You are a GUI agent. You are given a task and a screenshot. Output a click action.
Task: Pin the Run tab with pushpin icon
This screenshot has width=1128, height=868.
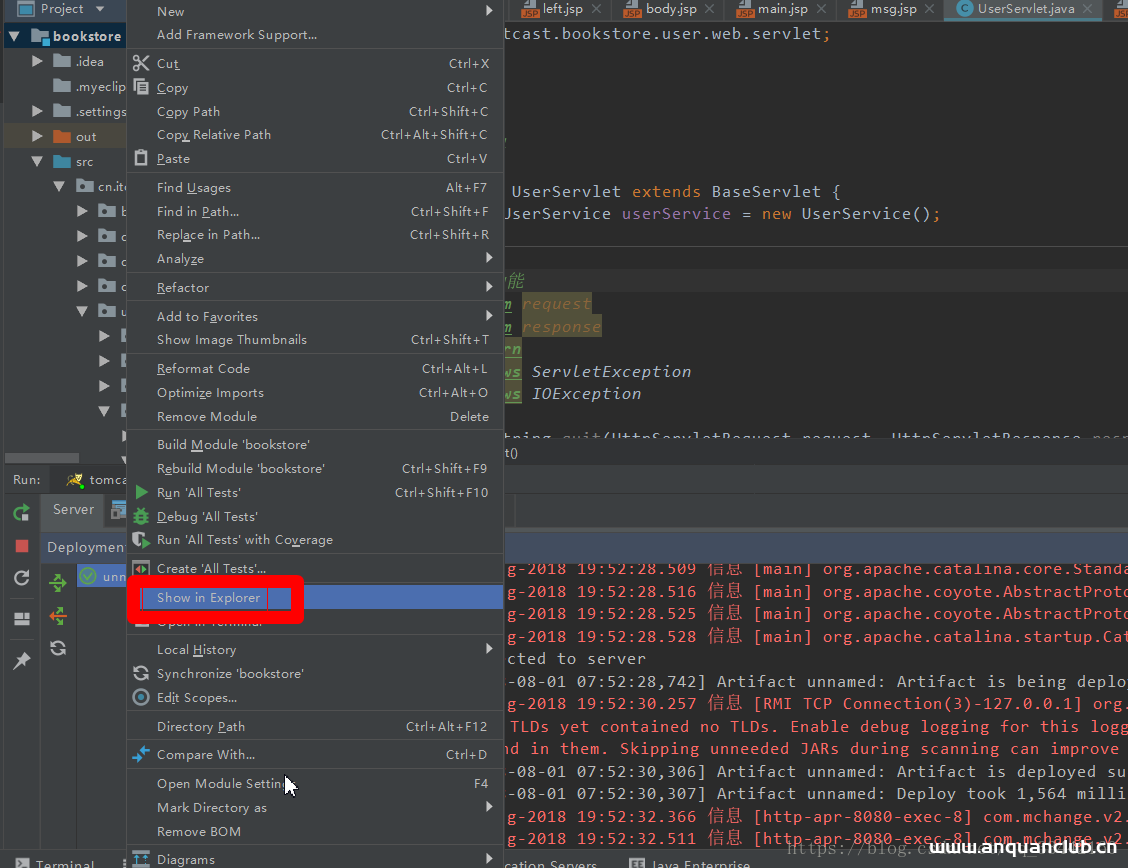coord(22,660)
